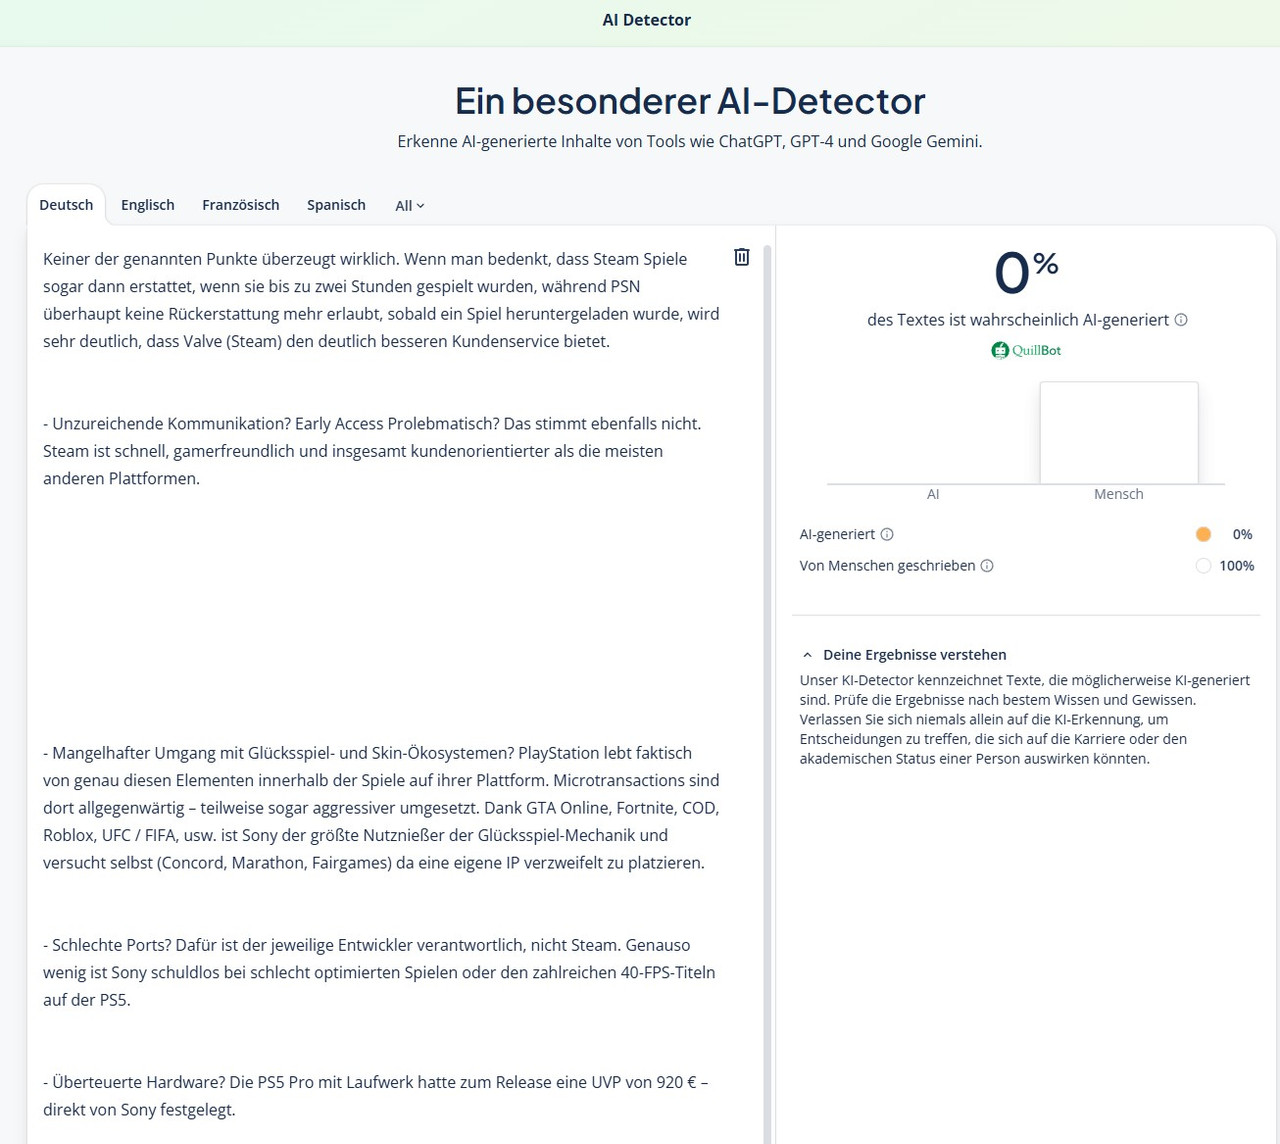Select the orange AI-generiert color dot
The image size is (1280, 1144).
(x=1203, y=534)
